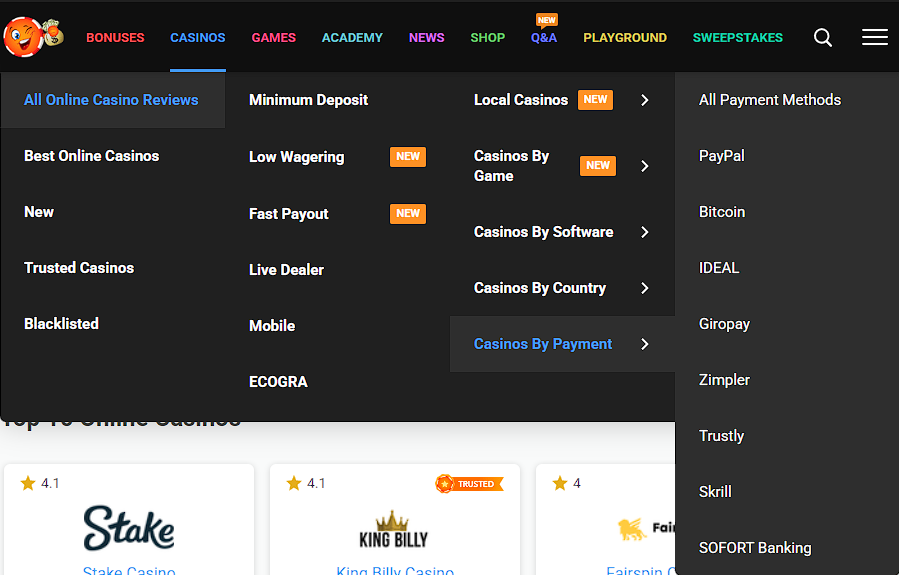Click the TRUSTED badge on King Billy card
Screen dimensions: 899x575
pyautogui.click(x=470, y=484)
